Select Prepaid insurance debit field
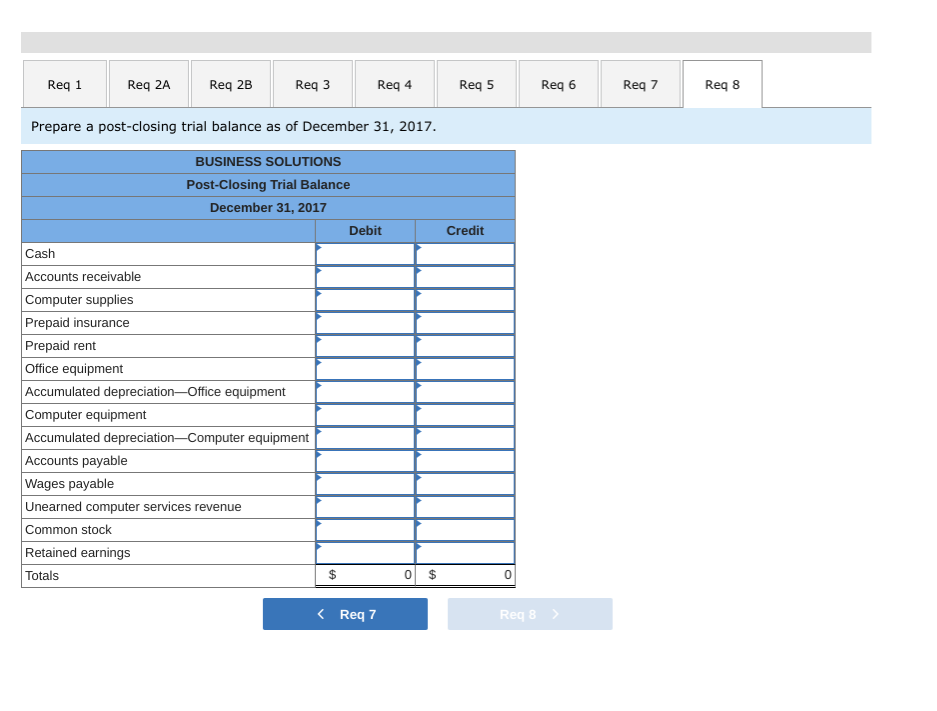 click(x=365, y=323)
